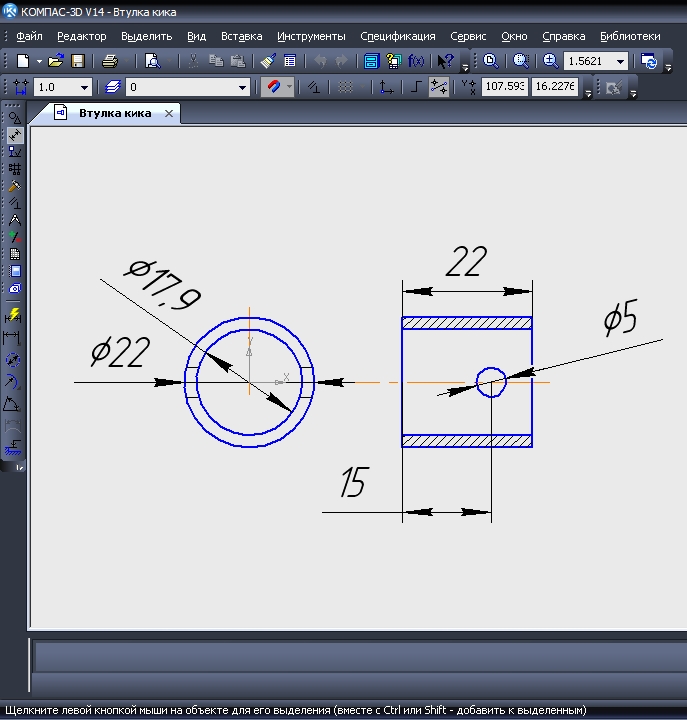
Task: Open the Measurements compass panel
Action: tap(15, 220)
